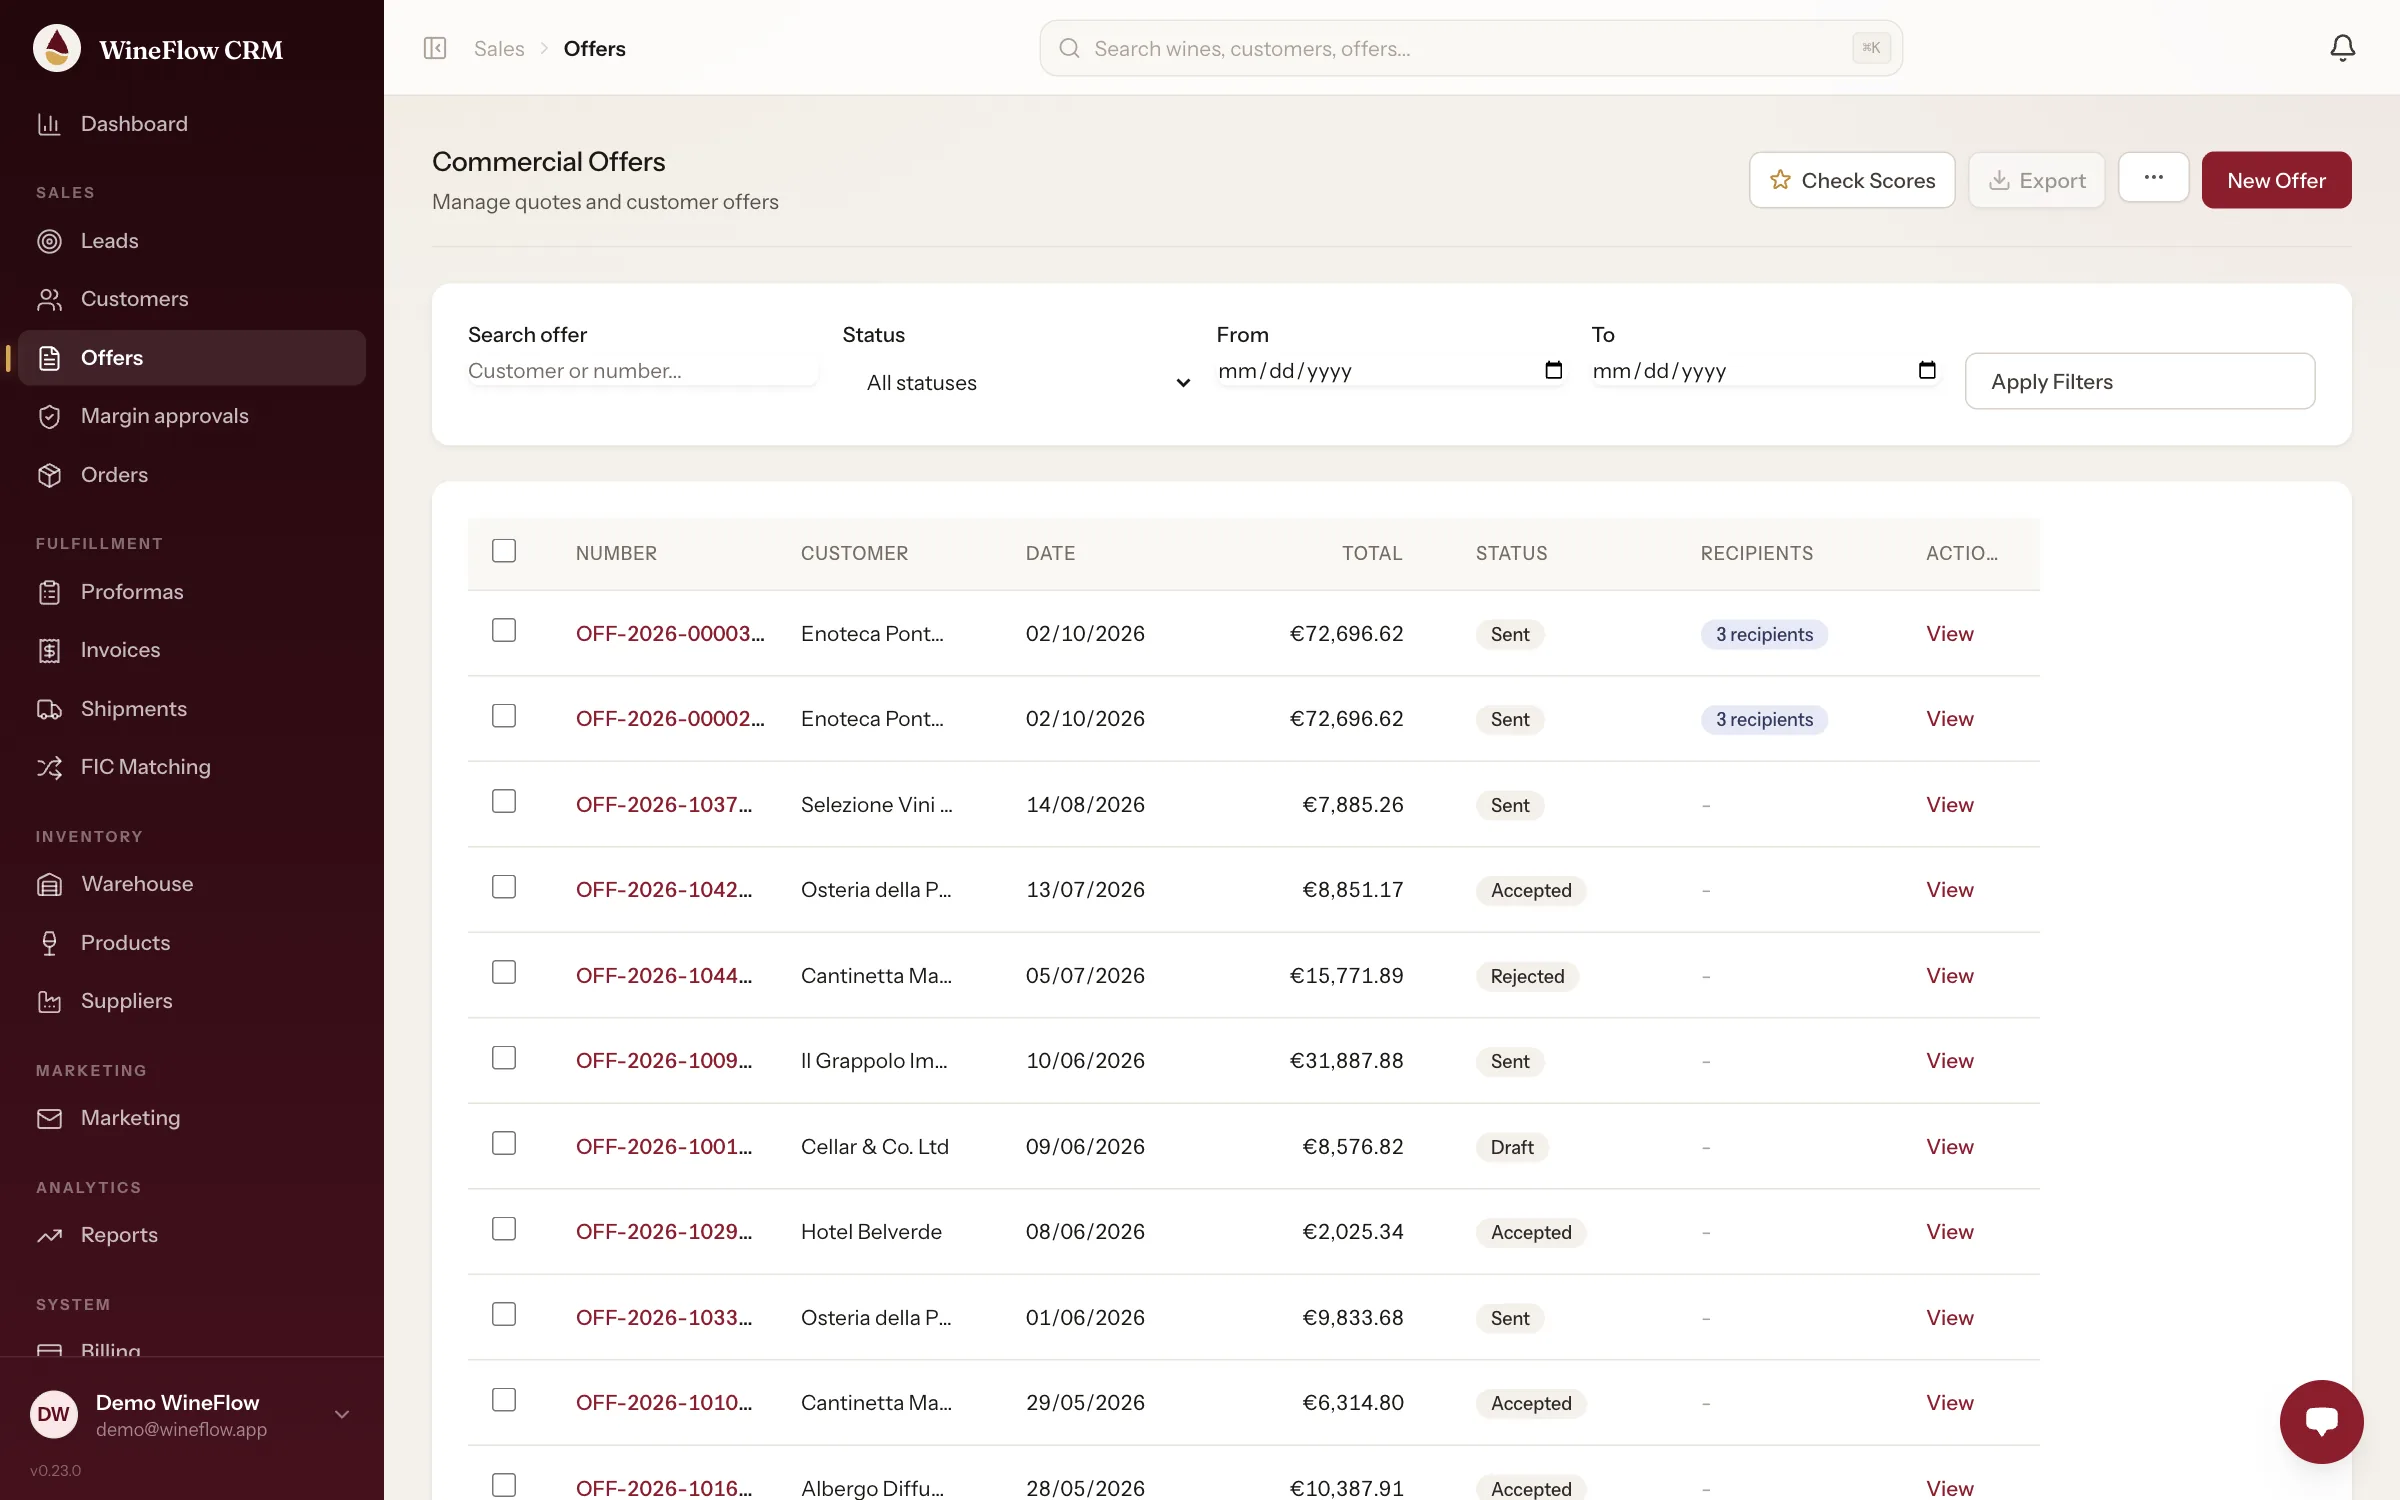
Task: Open offer link OFF-2026-1042
Action: tap(664, 889)
